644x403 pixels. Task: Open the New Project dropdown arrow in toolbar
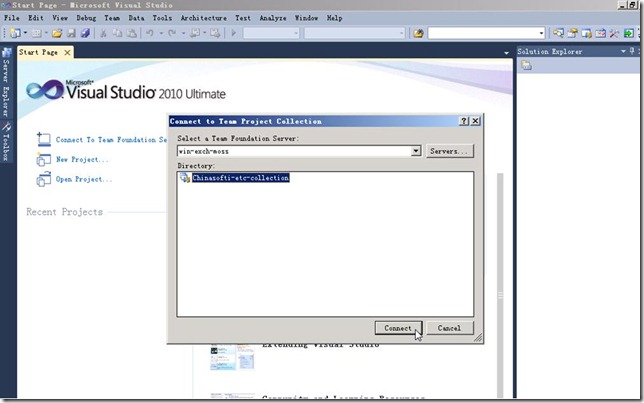tap(25, 33)
